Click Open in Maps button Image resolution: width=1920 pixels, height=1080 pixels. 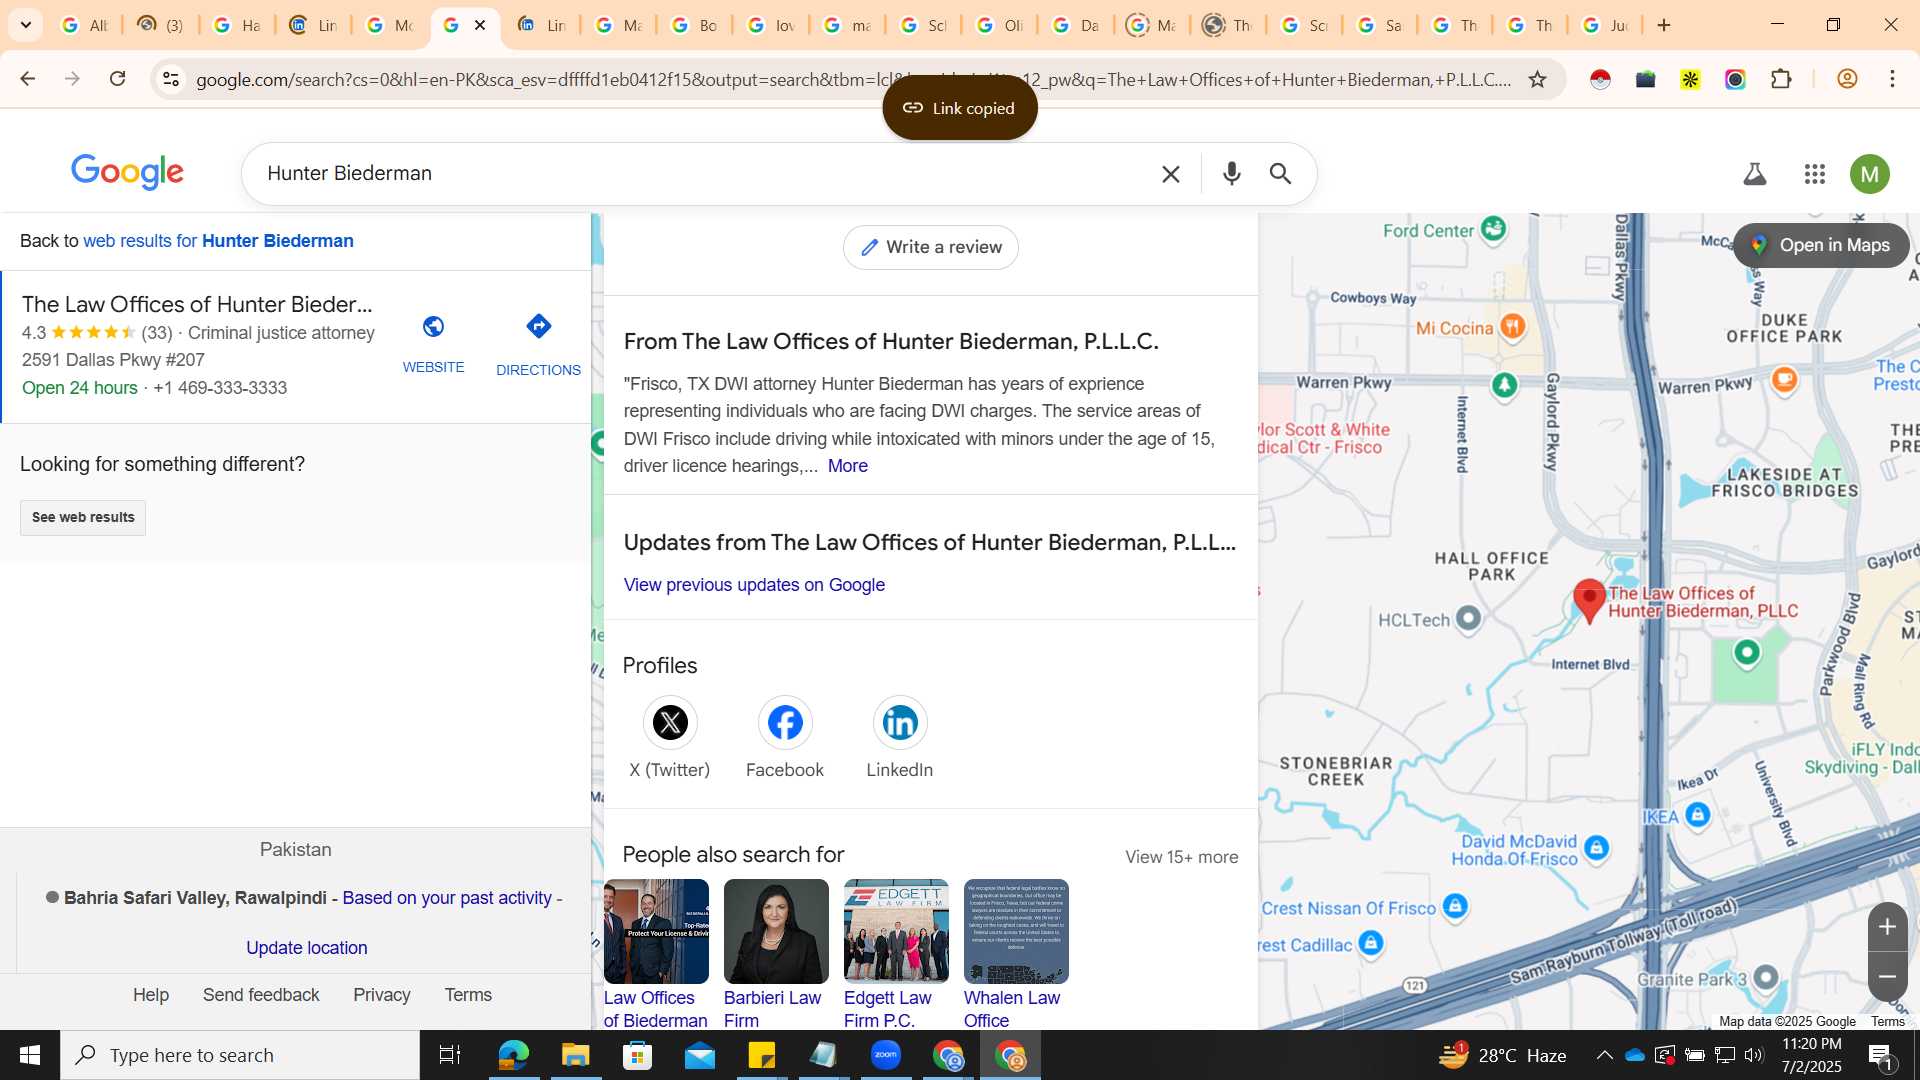point(1821,245)
